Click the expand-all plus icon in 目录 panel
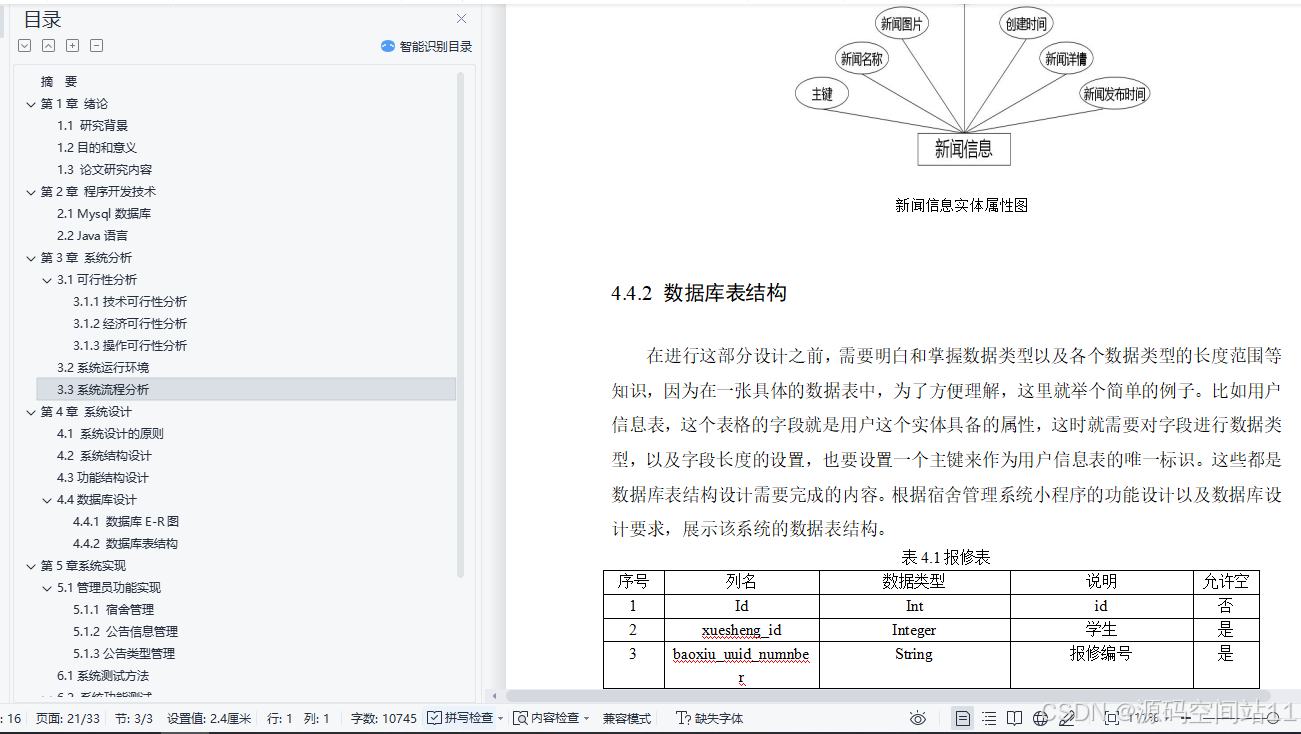 pyautogui.click(x=71, y=45)
